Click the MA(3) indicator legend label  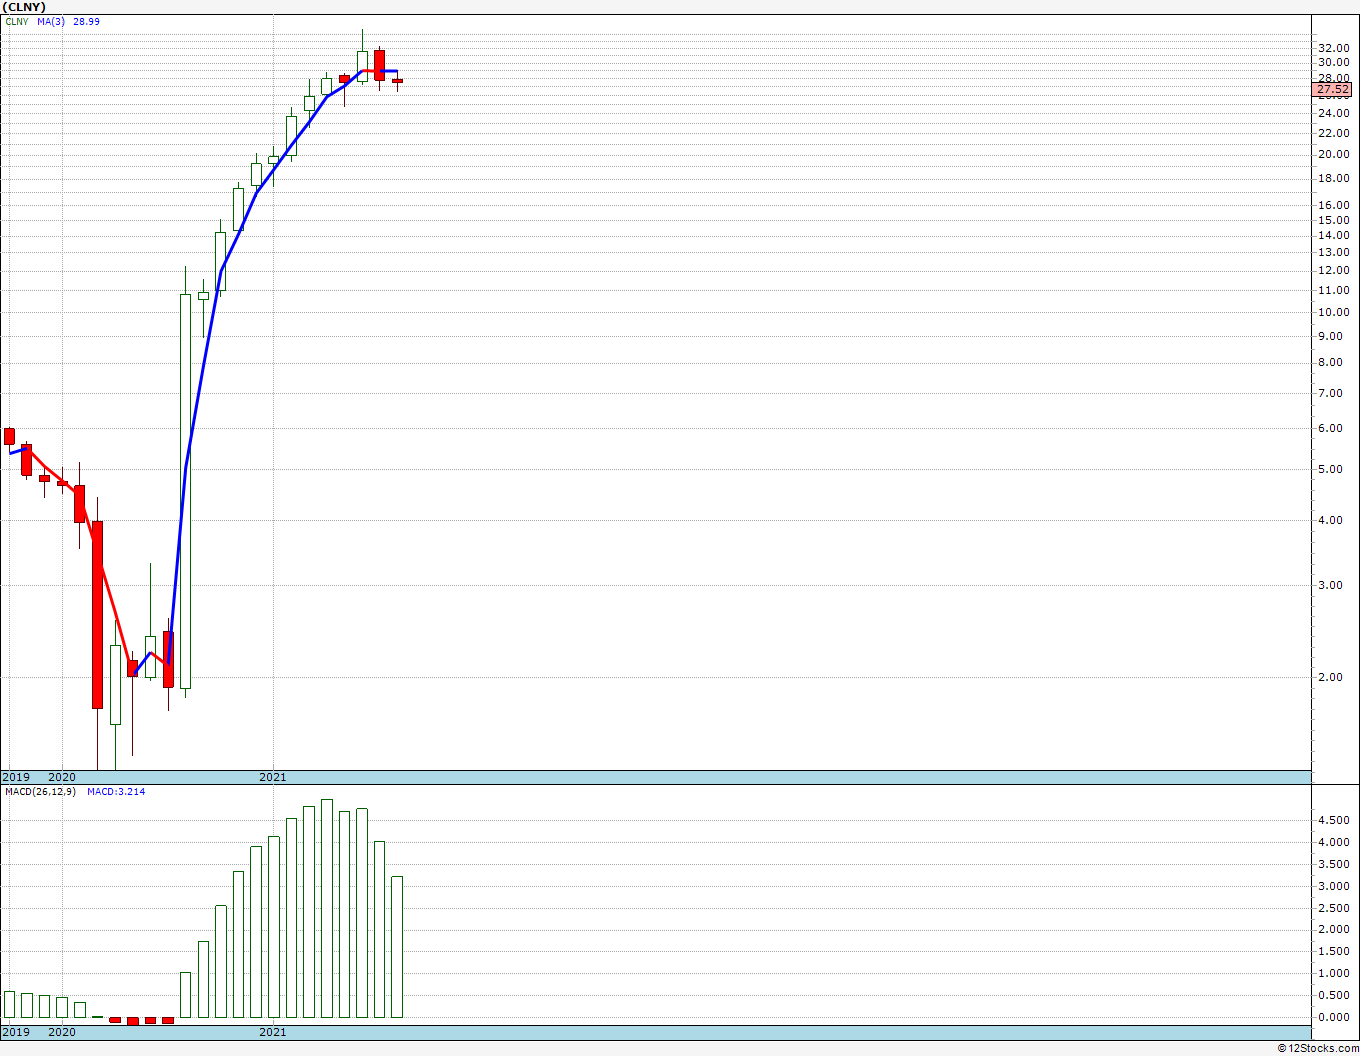(51, 21)
